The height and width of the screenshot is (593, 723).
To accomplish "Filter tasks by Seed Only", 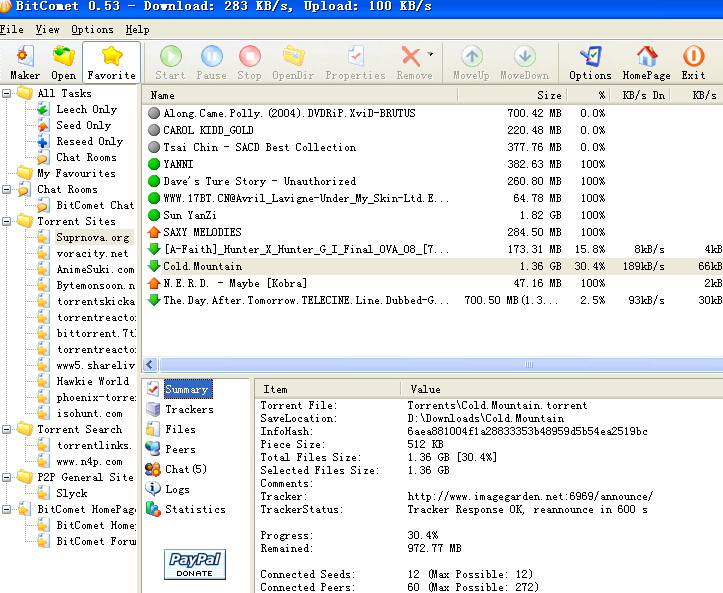I will tap(83, 125).
